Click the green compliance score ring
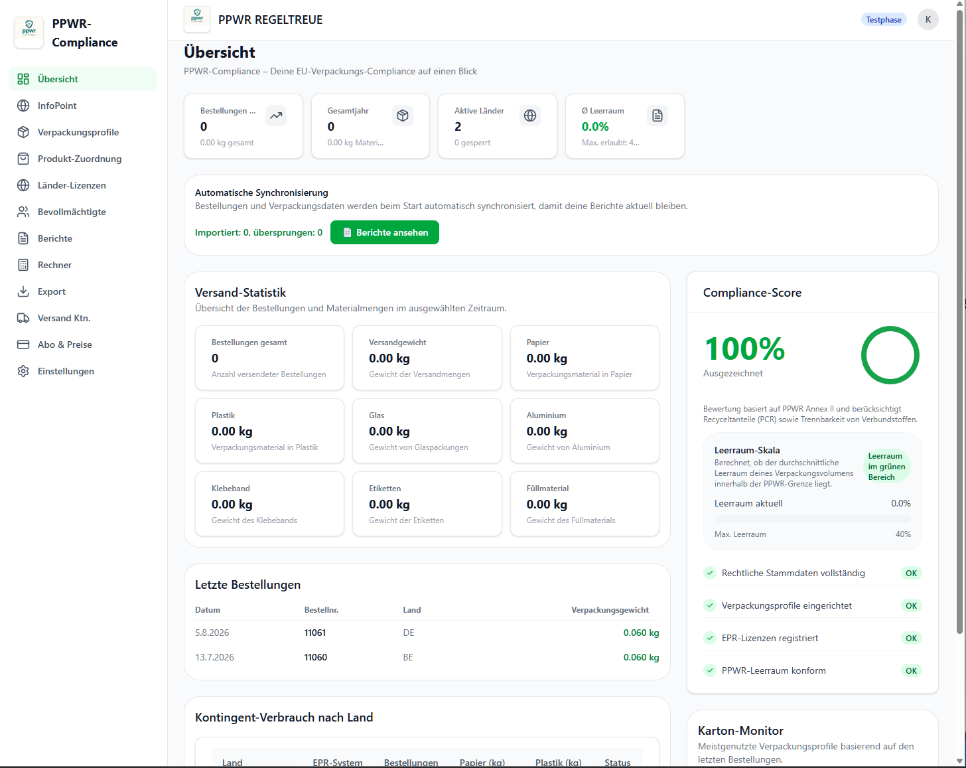 point(890,355)
